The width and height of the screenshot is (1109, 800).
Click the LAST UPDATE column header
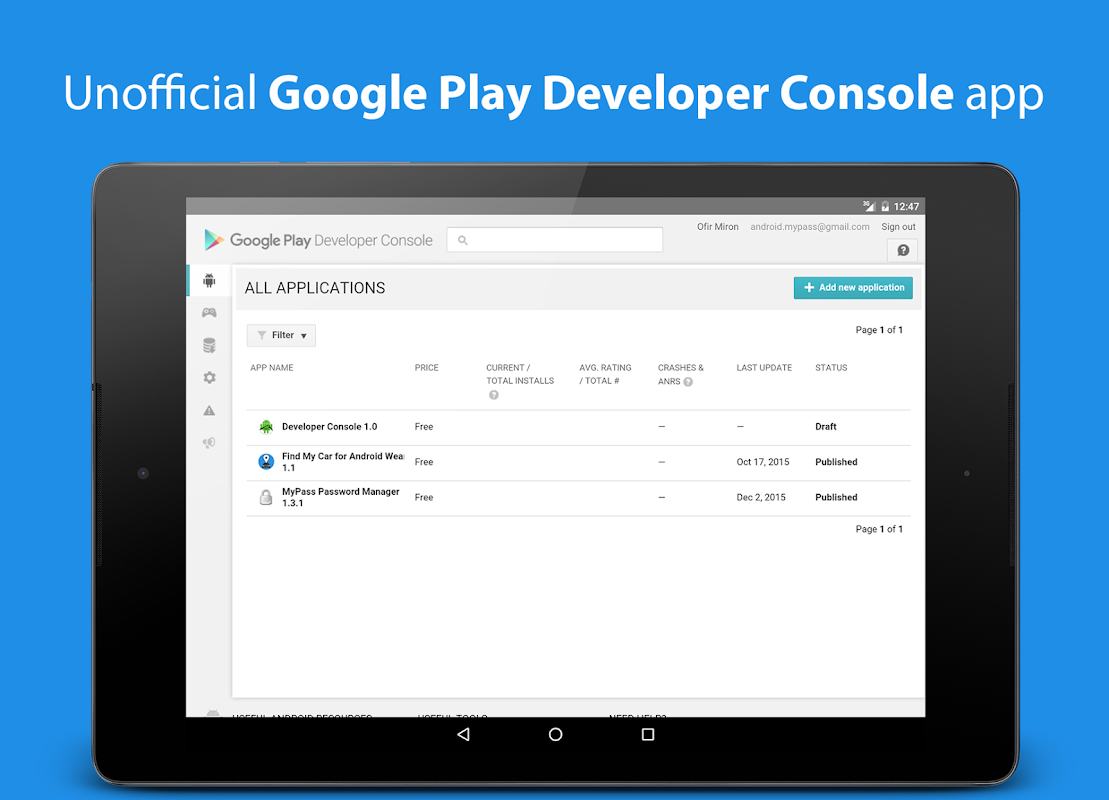coord(764,368)
